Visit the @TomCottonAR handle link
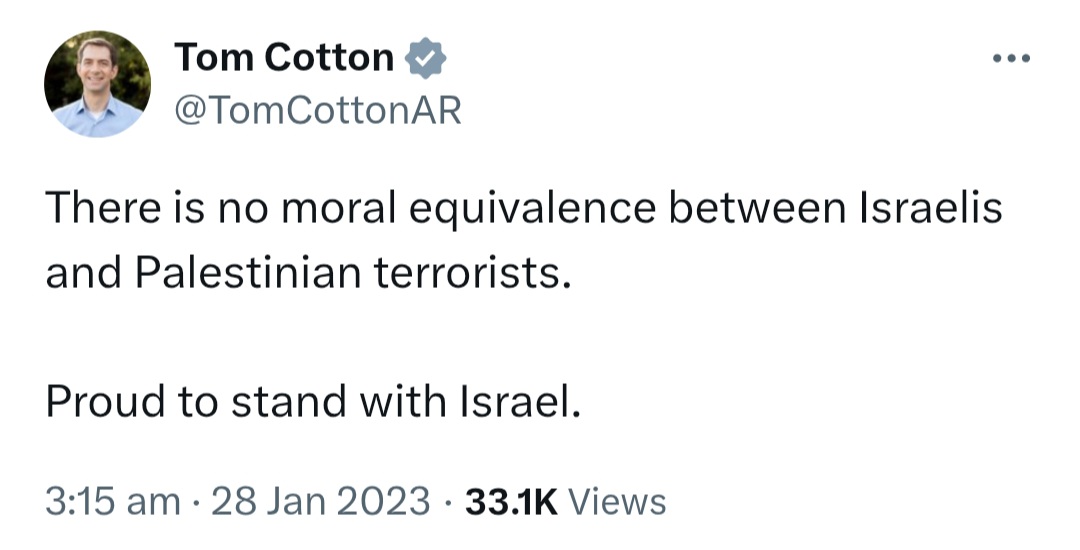Image resolution: width=1080 pixels, height=550 pixels. pyautogui.click(x=318, y=110)
